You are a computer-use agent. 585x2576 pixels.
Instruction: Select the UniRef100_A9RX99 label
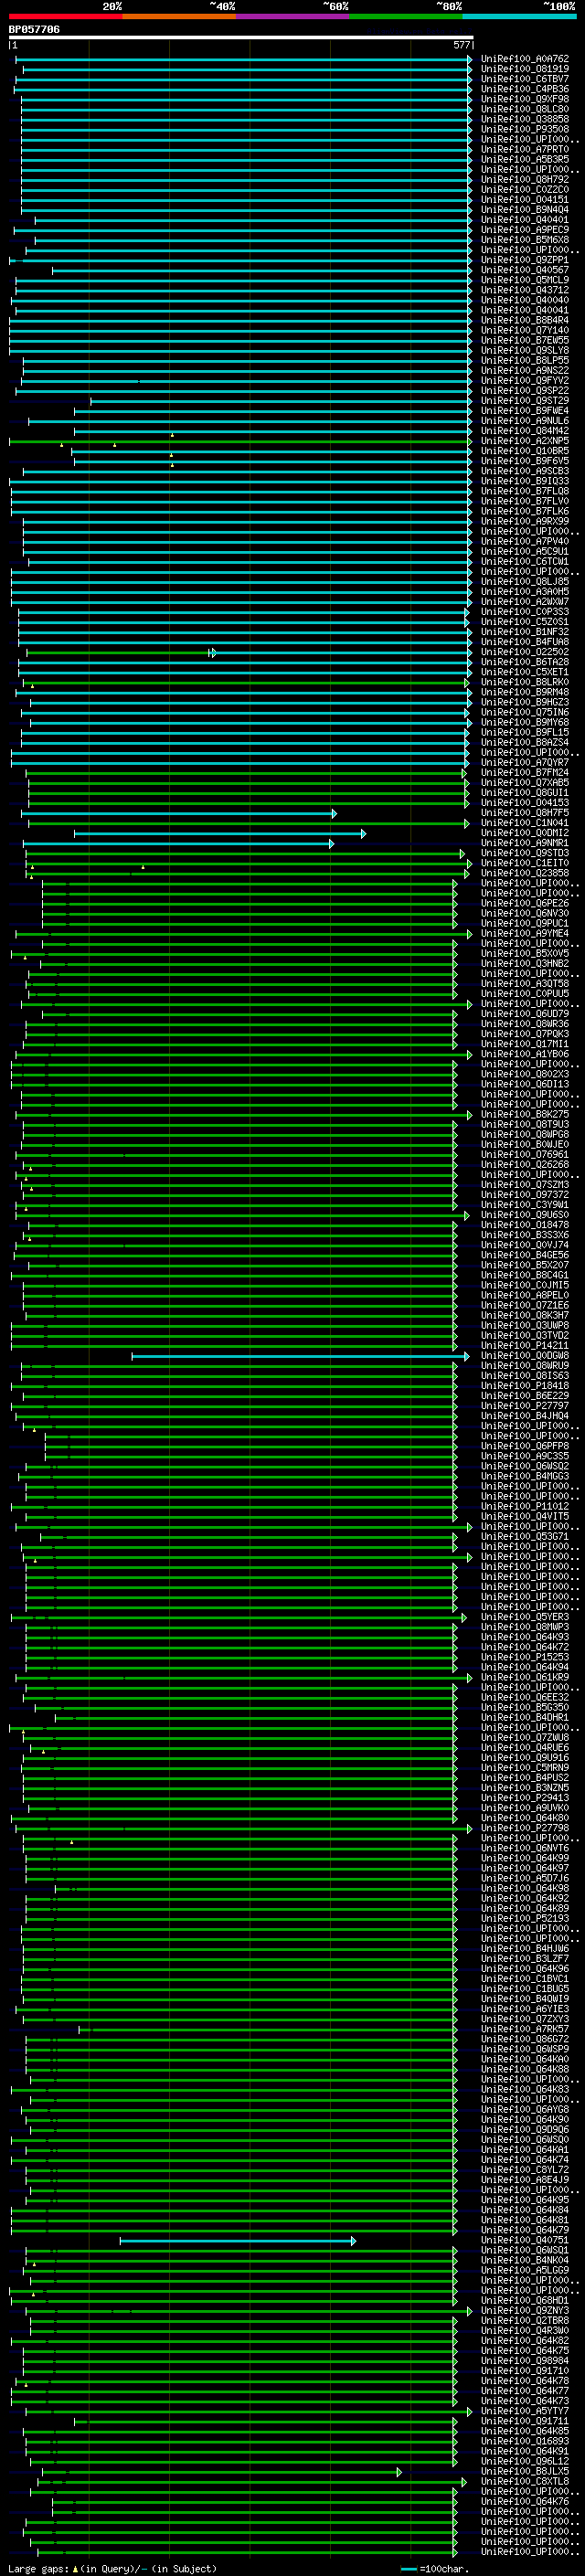pyautogui.click(x=525, y=521)
